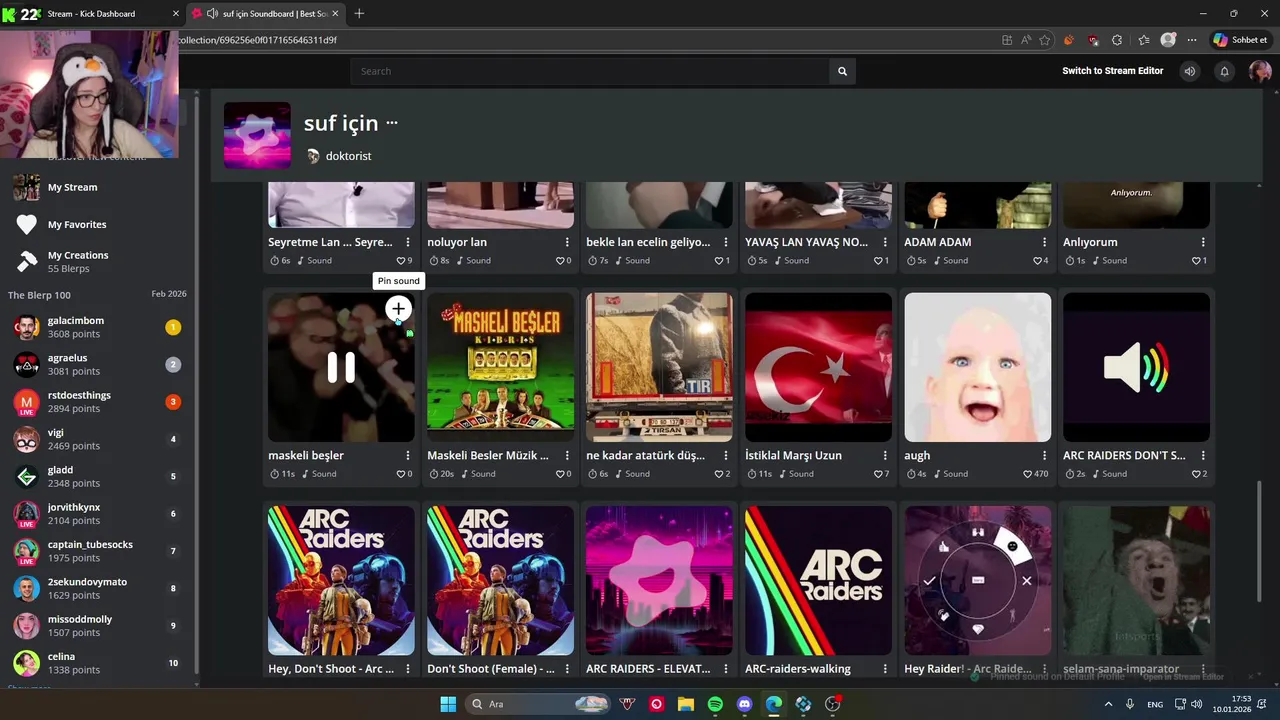Open options menu for bekle lan ecelin geliyor
Viewport: 1280px width, 720px height.
pos(726,242)
